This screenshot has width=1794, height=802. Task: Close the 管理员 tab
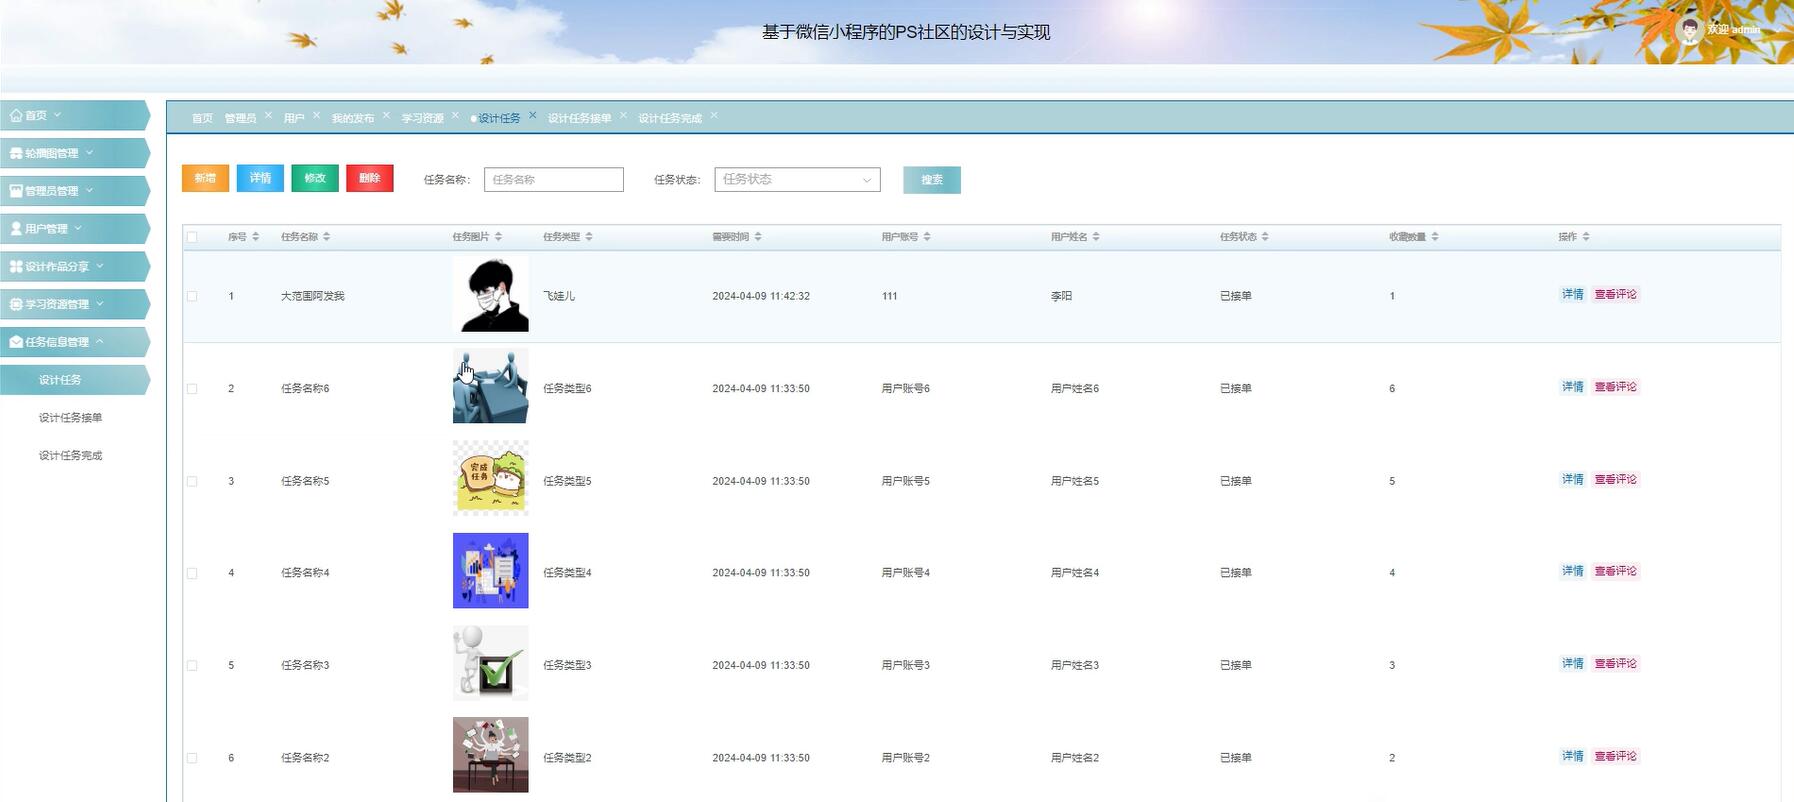point(268,115)
